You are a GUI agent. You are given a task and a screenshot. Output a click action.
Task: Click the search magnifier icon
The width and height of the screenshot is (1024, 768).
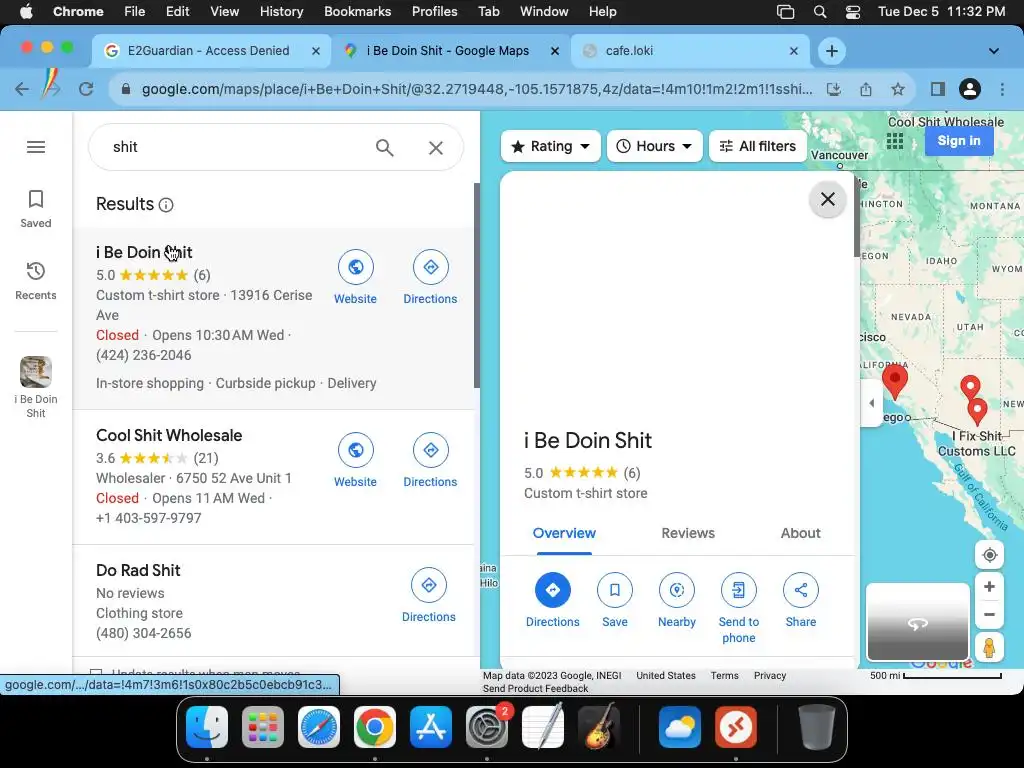tap(385, 148)
